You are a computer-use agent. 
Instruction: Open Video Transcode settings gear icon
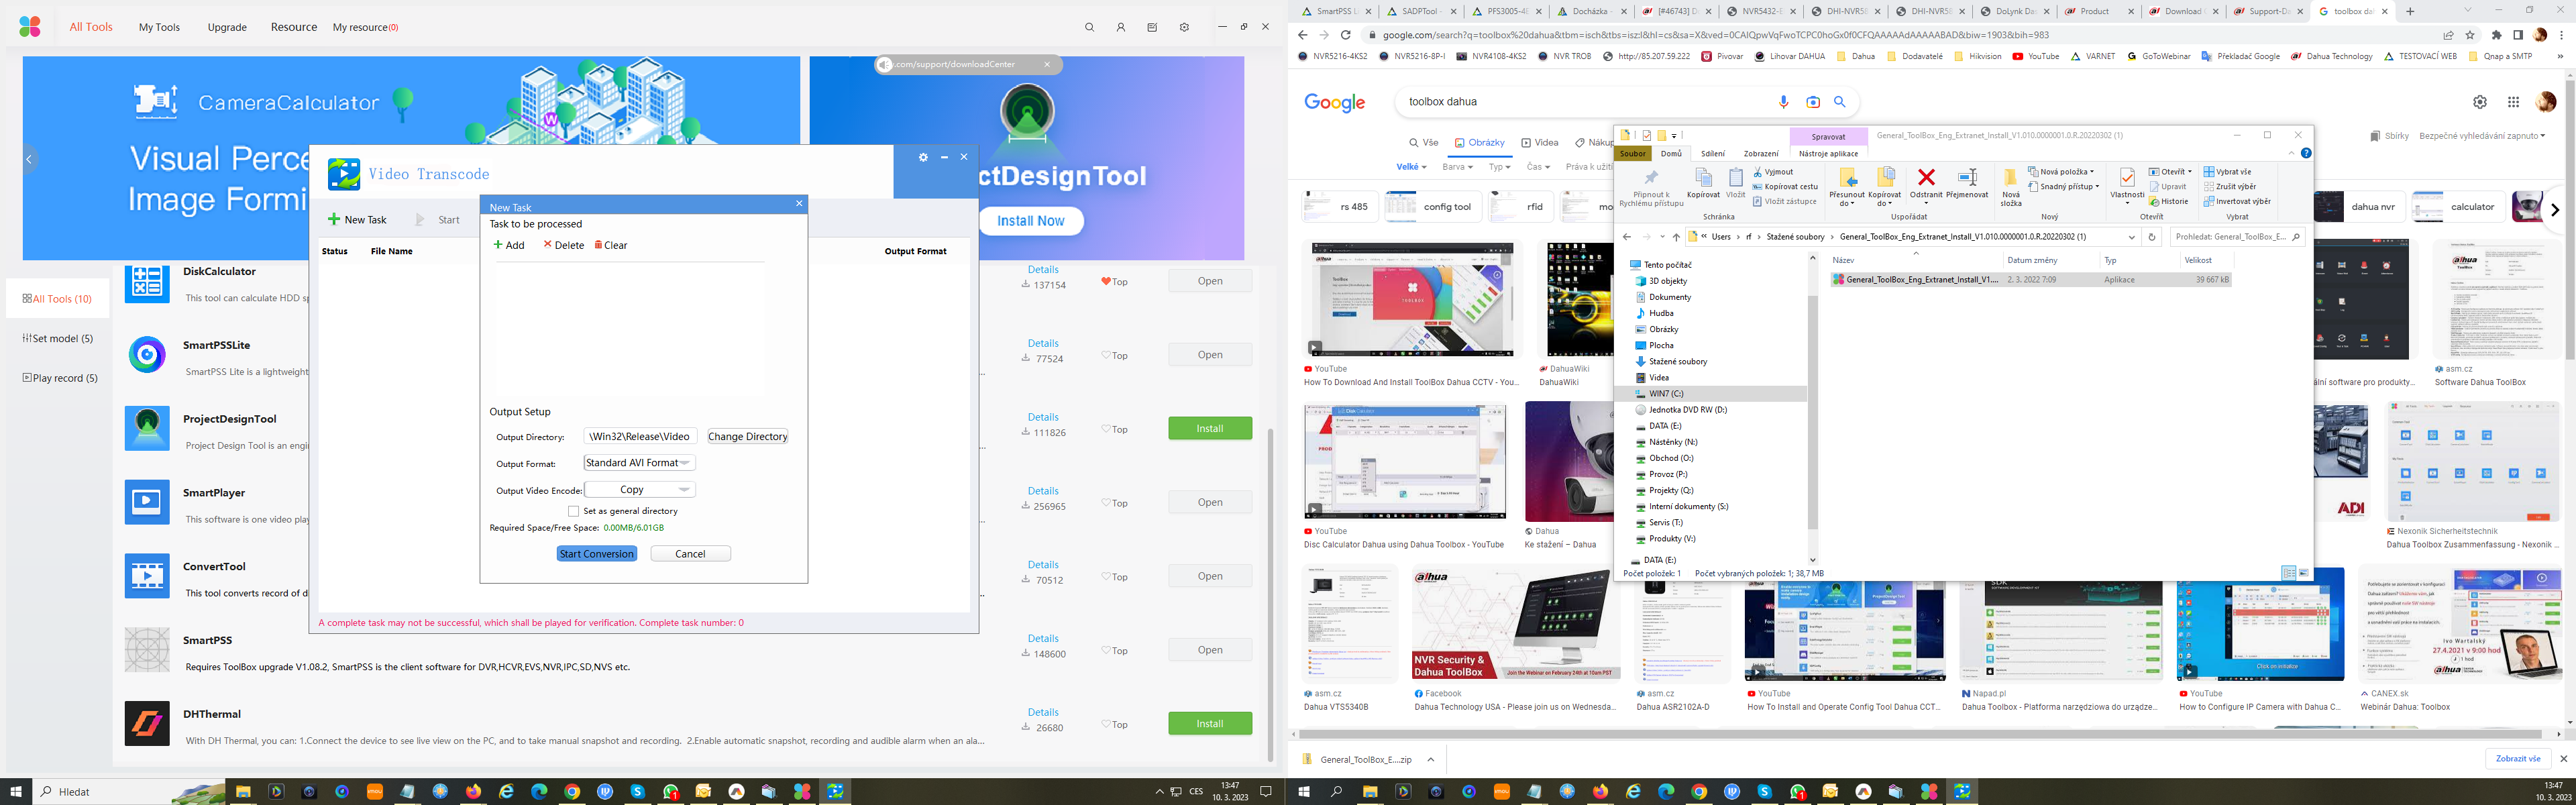(x=923, y=157)
